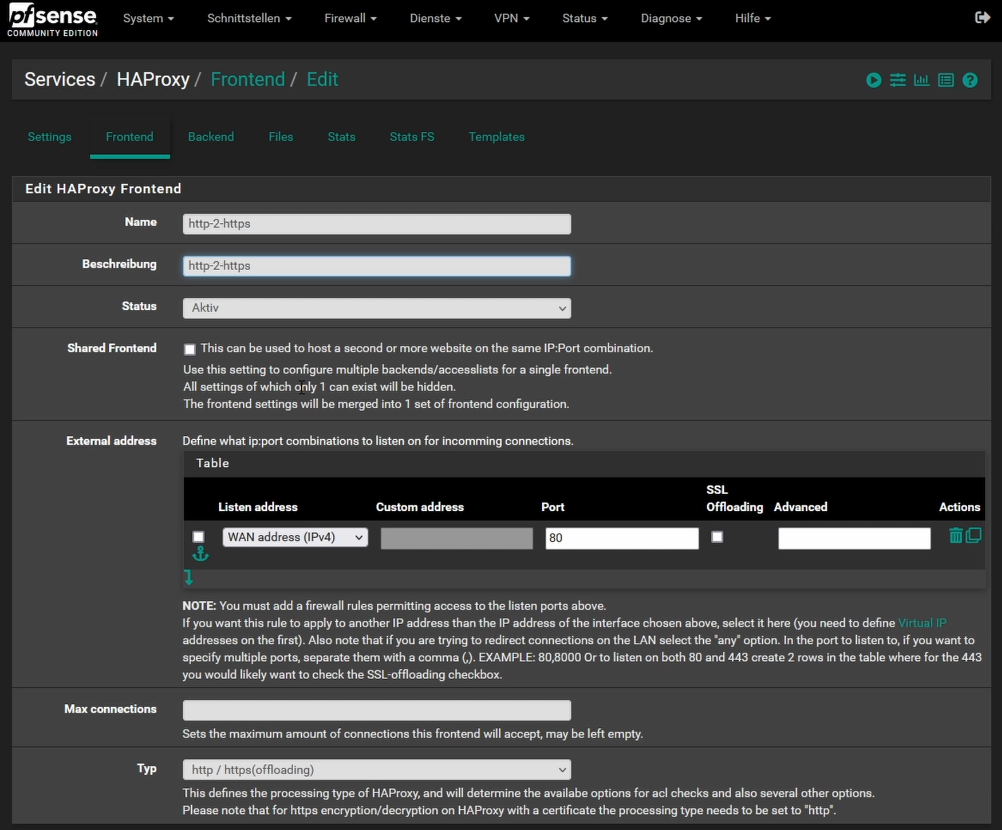Follow the Edit breadcrumb link
This screenshot has height=830, width=1002.
[322, 79]
